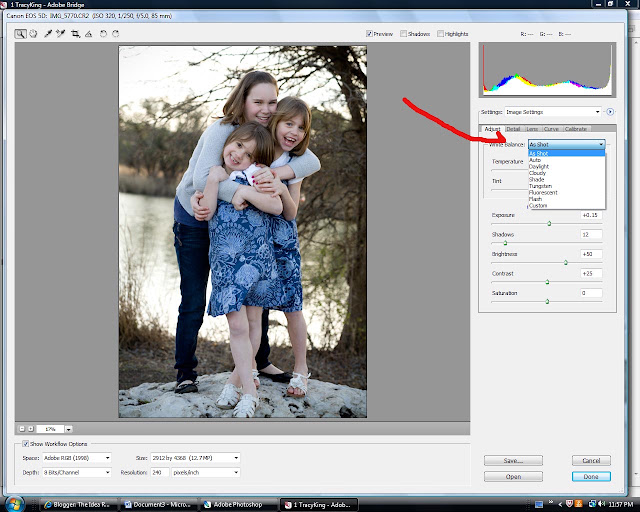Uncheck Show Workflow Options
The height and width of the screenshot is (512, 640).
pos(25,444)
